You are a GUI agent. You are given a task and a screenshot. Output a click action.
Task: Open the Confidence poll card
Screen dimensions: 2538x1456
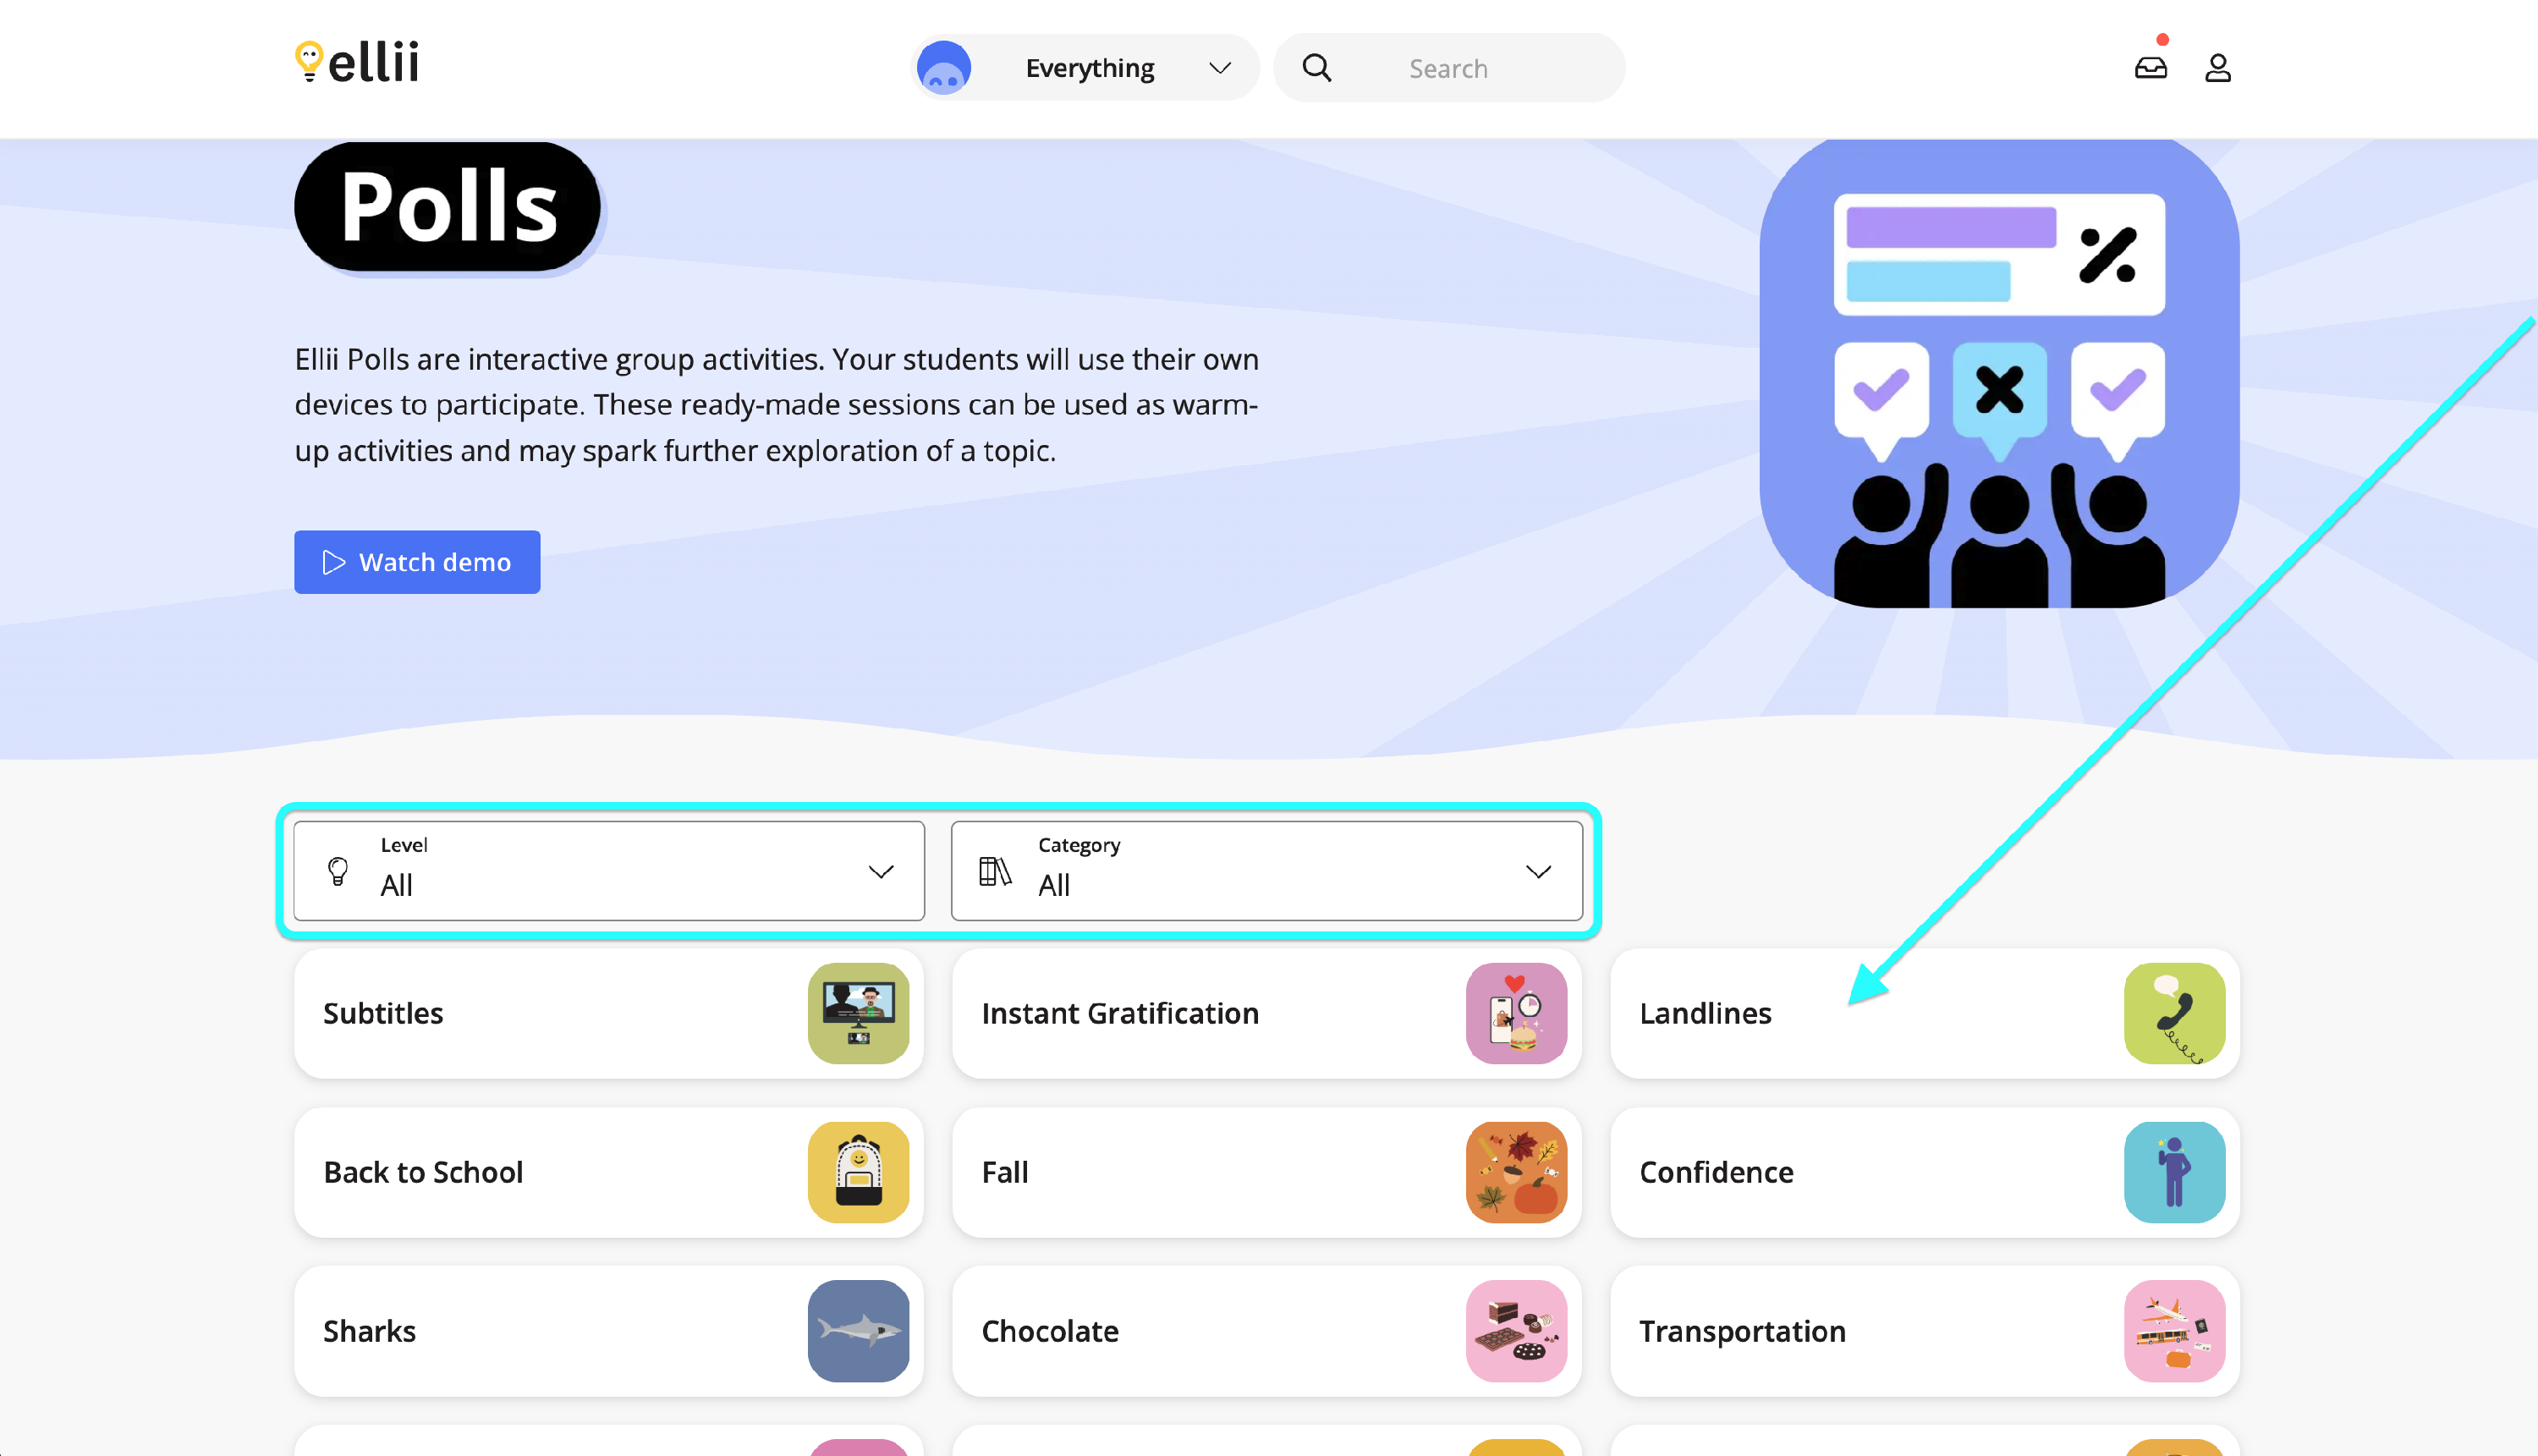pyautogui.click(x=1925, y=1172)
